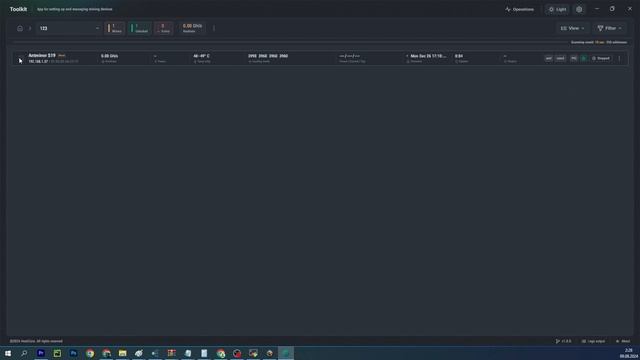This screenshot has width=640, height=360.
Task: Open About in the footer
Action: point(623,341)
